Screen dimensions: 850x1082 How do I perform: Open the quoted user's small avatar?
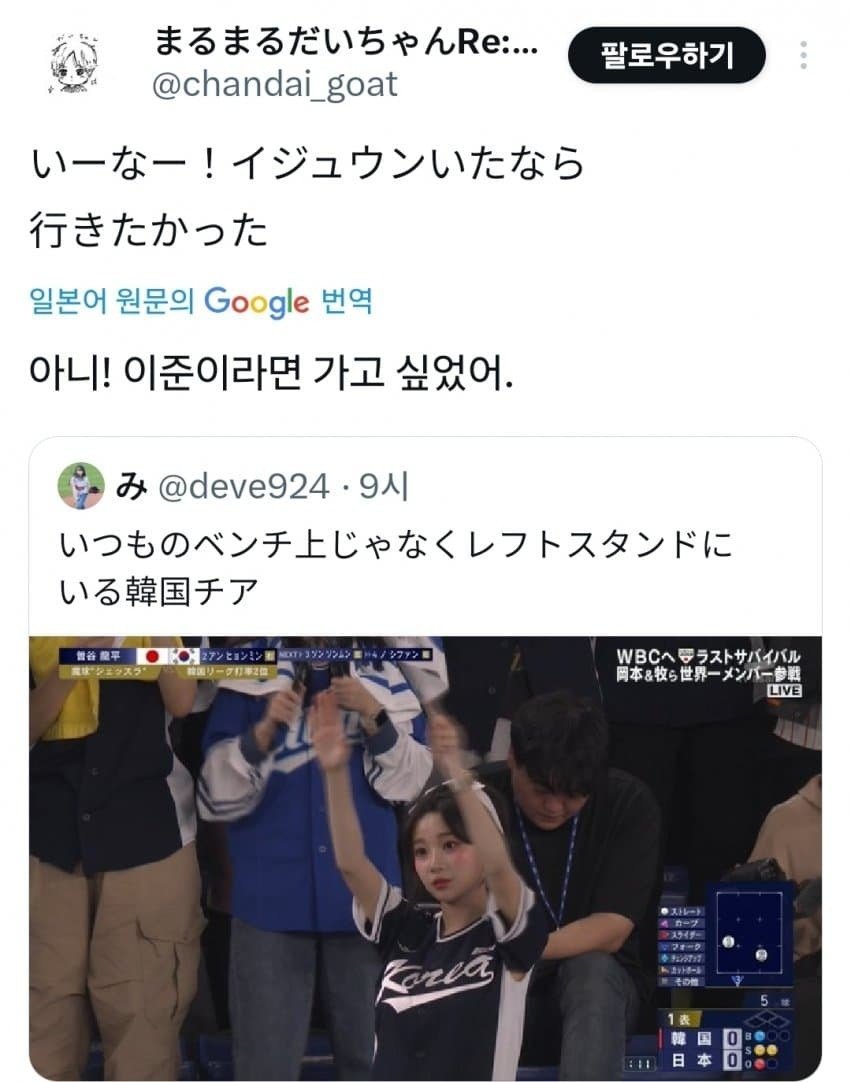click(x=81, y=486)
